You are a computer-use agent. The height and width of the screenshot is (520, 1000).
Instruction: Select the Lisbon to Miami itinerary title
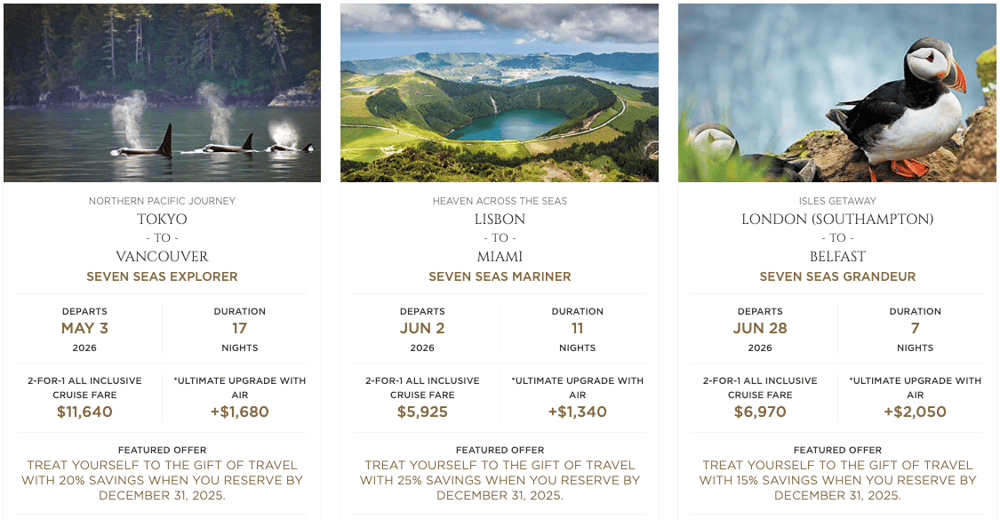pos(499,238)
